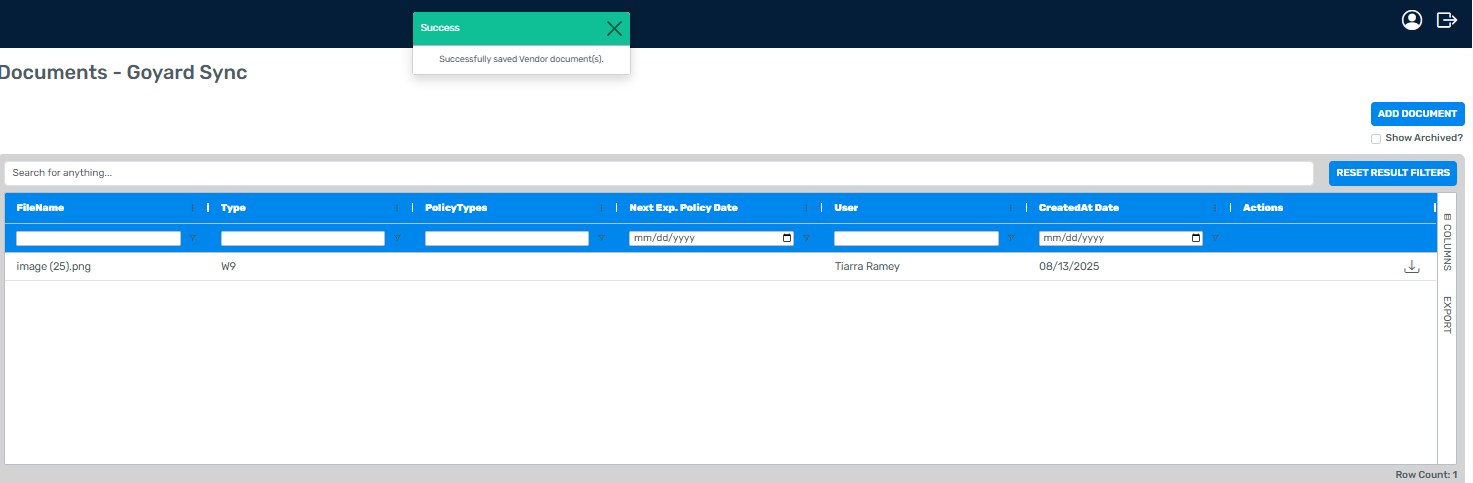
Task: Open the User column menu
Action: 1010,208
